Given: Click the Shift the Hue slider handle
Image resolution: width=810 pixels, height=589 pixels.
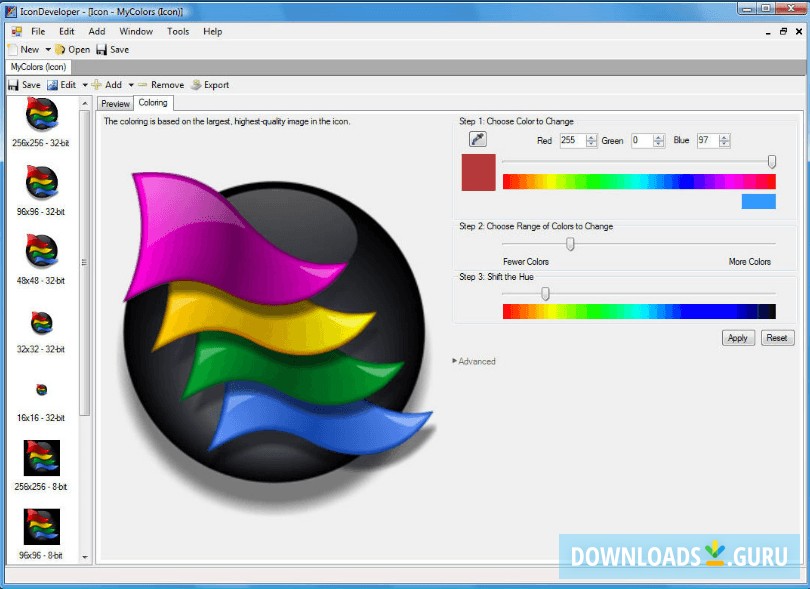Looking at the screenshot, I should click(x=545, y=294).
